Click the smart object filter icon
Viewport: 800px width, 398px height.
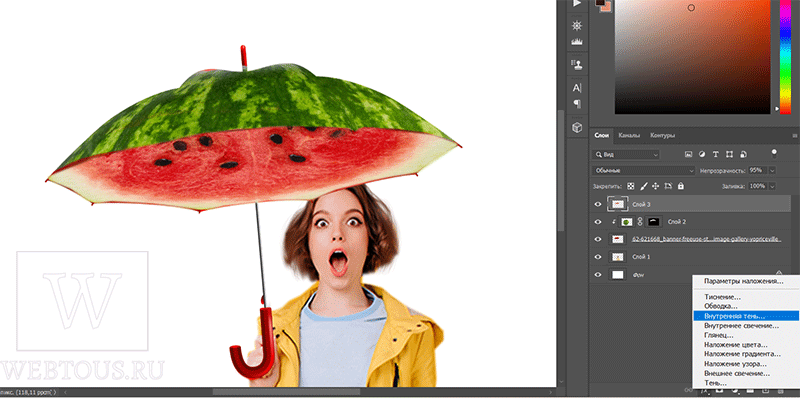(743, 154)
